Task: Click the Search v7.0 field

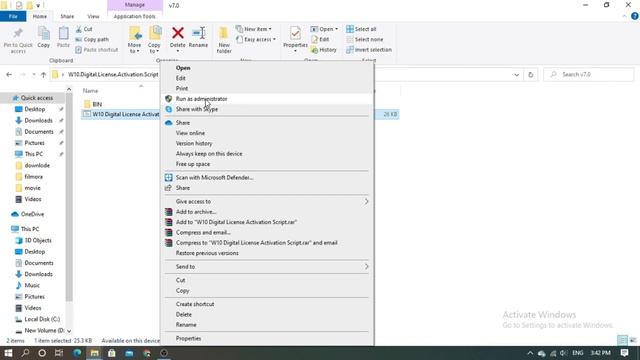Action: tap(589, 75)
